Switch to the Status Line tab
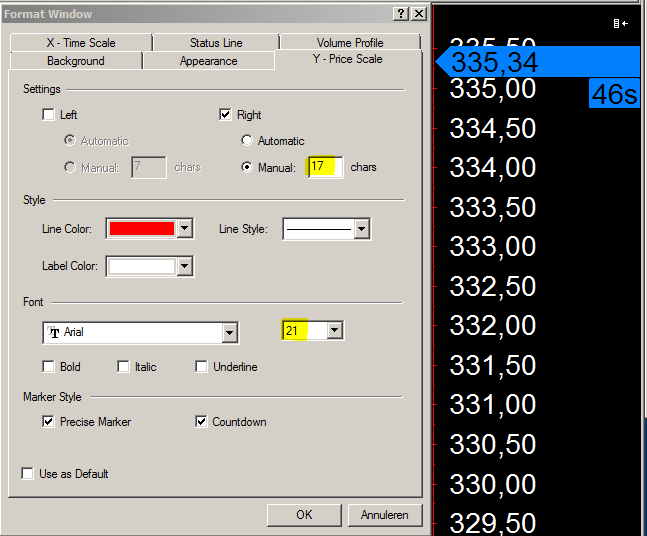Image resolution: width=647 pixels, height=536 pixels. [216, 43]
